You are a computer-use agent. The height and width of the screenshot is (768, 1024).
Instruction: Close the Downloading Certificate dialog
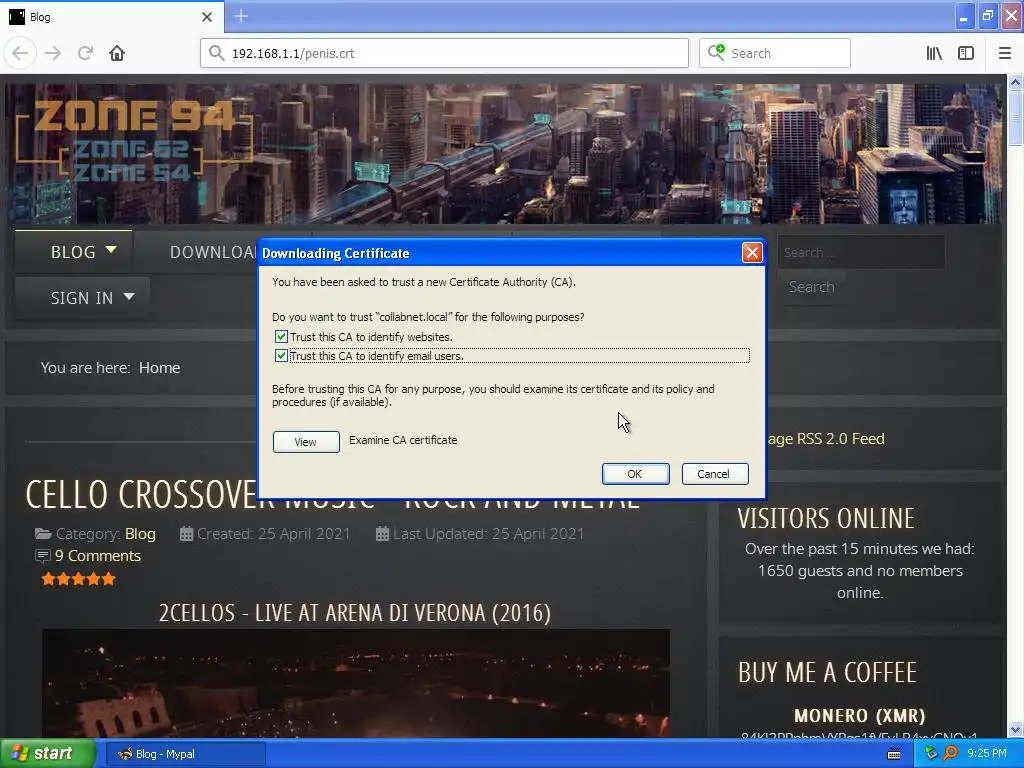pos(752,253)
